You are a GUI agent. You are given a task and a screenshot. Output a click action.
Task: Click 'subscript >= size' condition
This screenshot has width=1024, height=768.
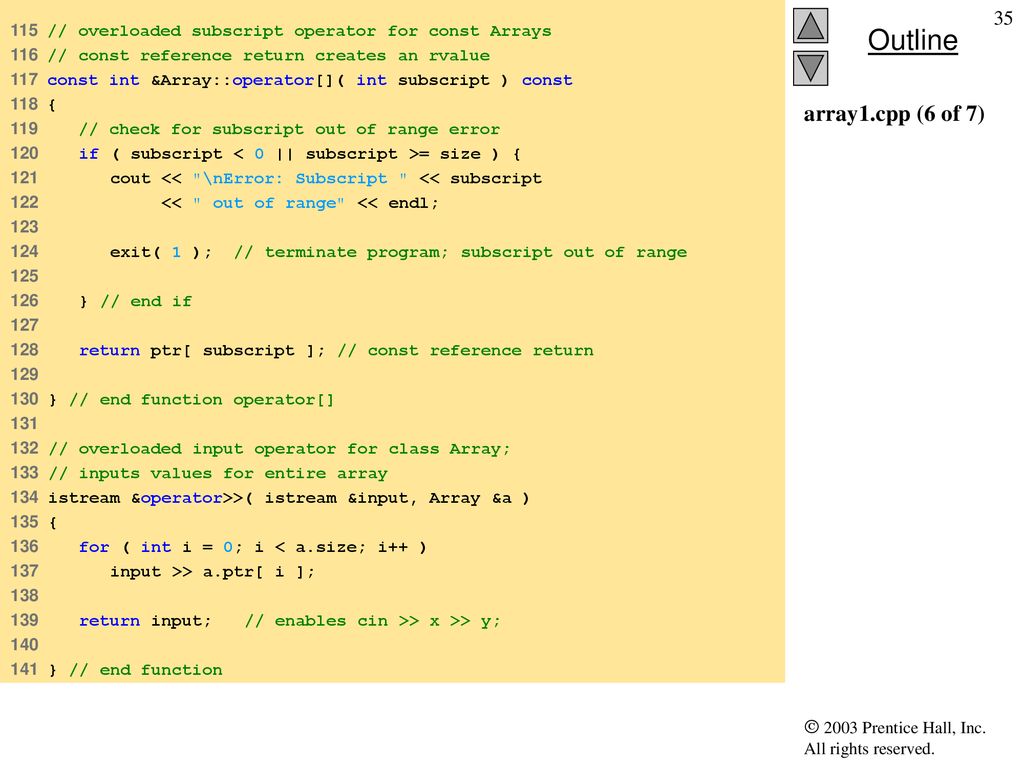click(393, 154)
